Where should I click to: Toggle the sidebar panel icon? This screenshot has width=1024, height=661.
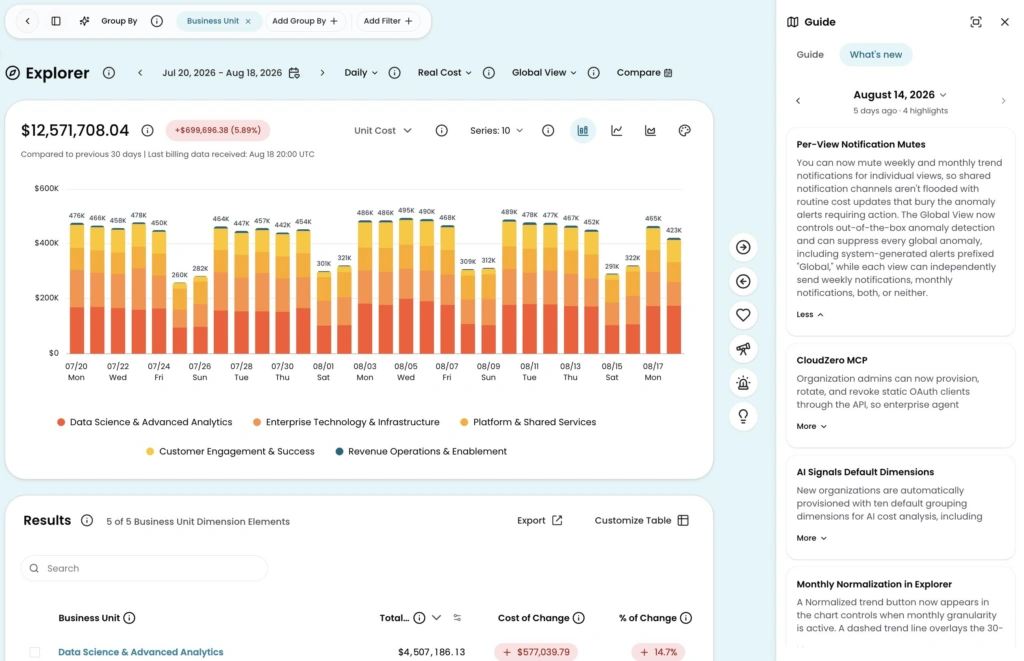pos(56,21)
